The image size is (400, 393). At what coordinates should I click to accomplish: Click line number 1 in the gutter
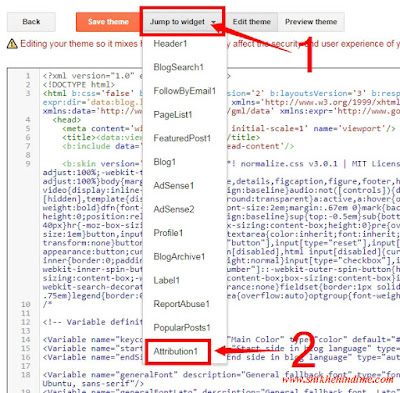click(x=28, y=76)
